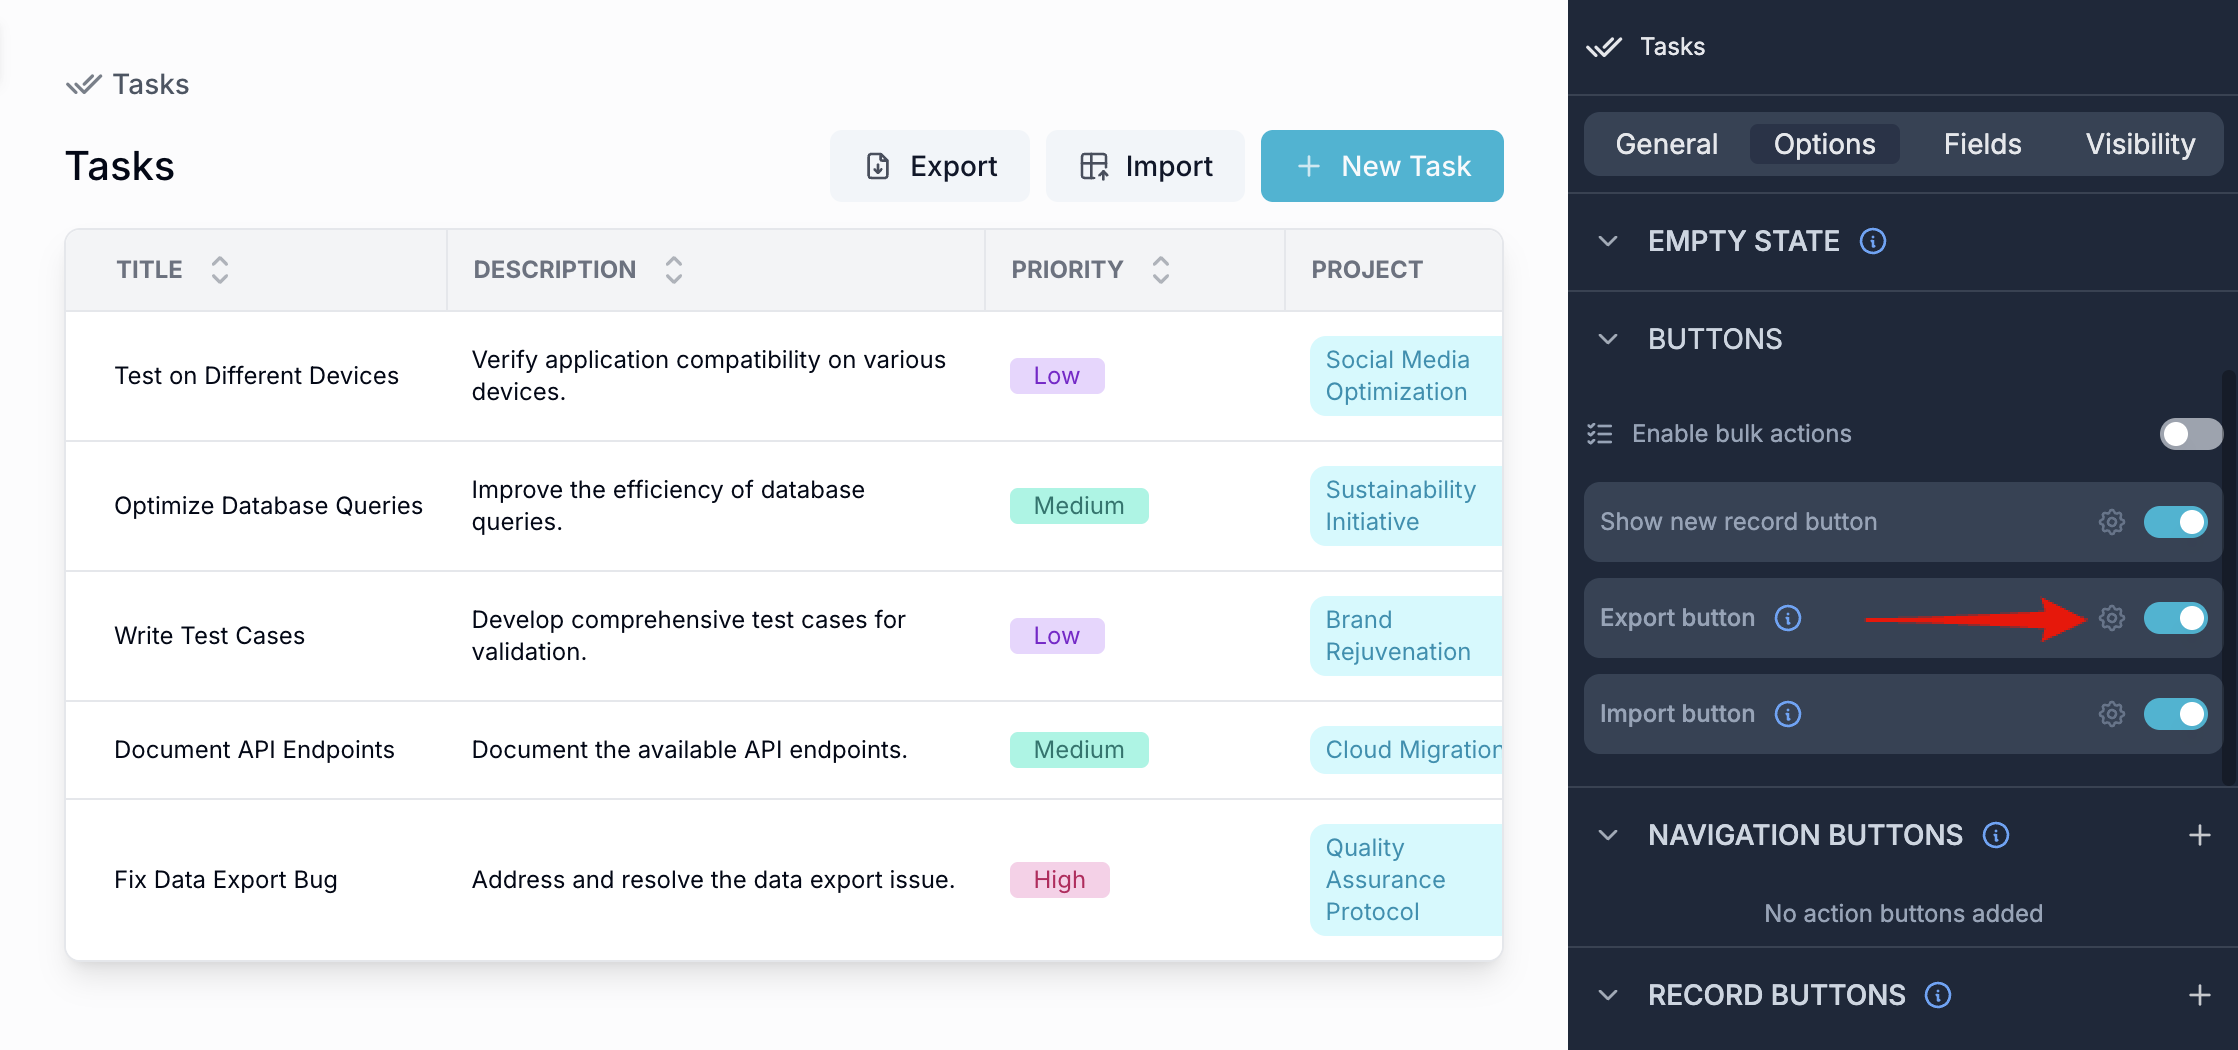Image resolution: width=2238 pixels, height=1050 pixels.
Task: Add a record button with plus icon
Action: click(x=2199, y=995)
